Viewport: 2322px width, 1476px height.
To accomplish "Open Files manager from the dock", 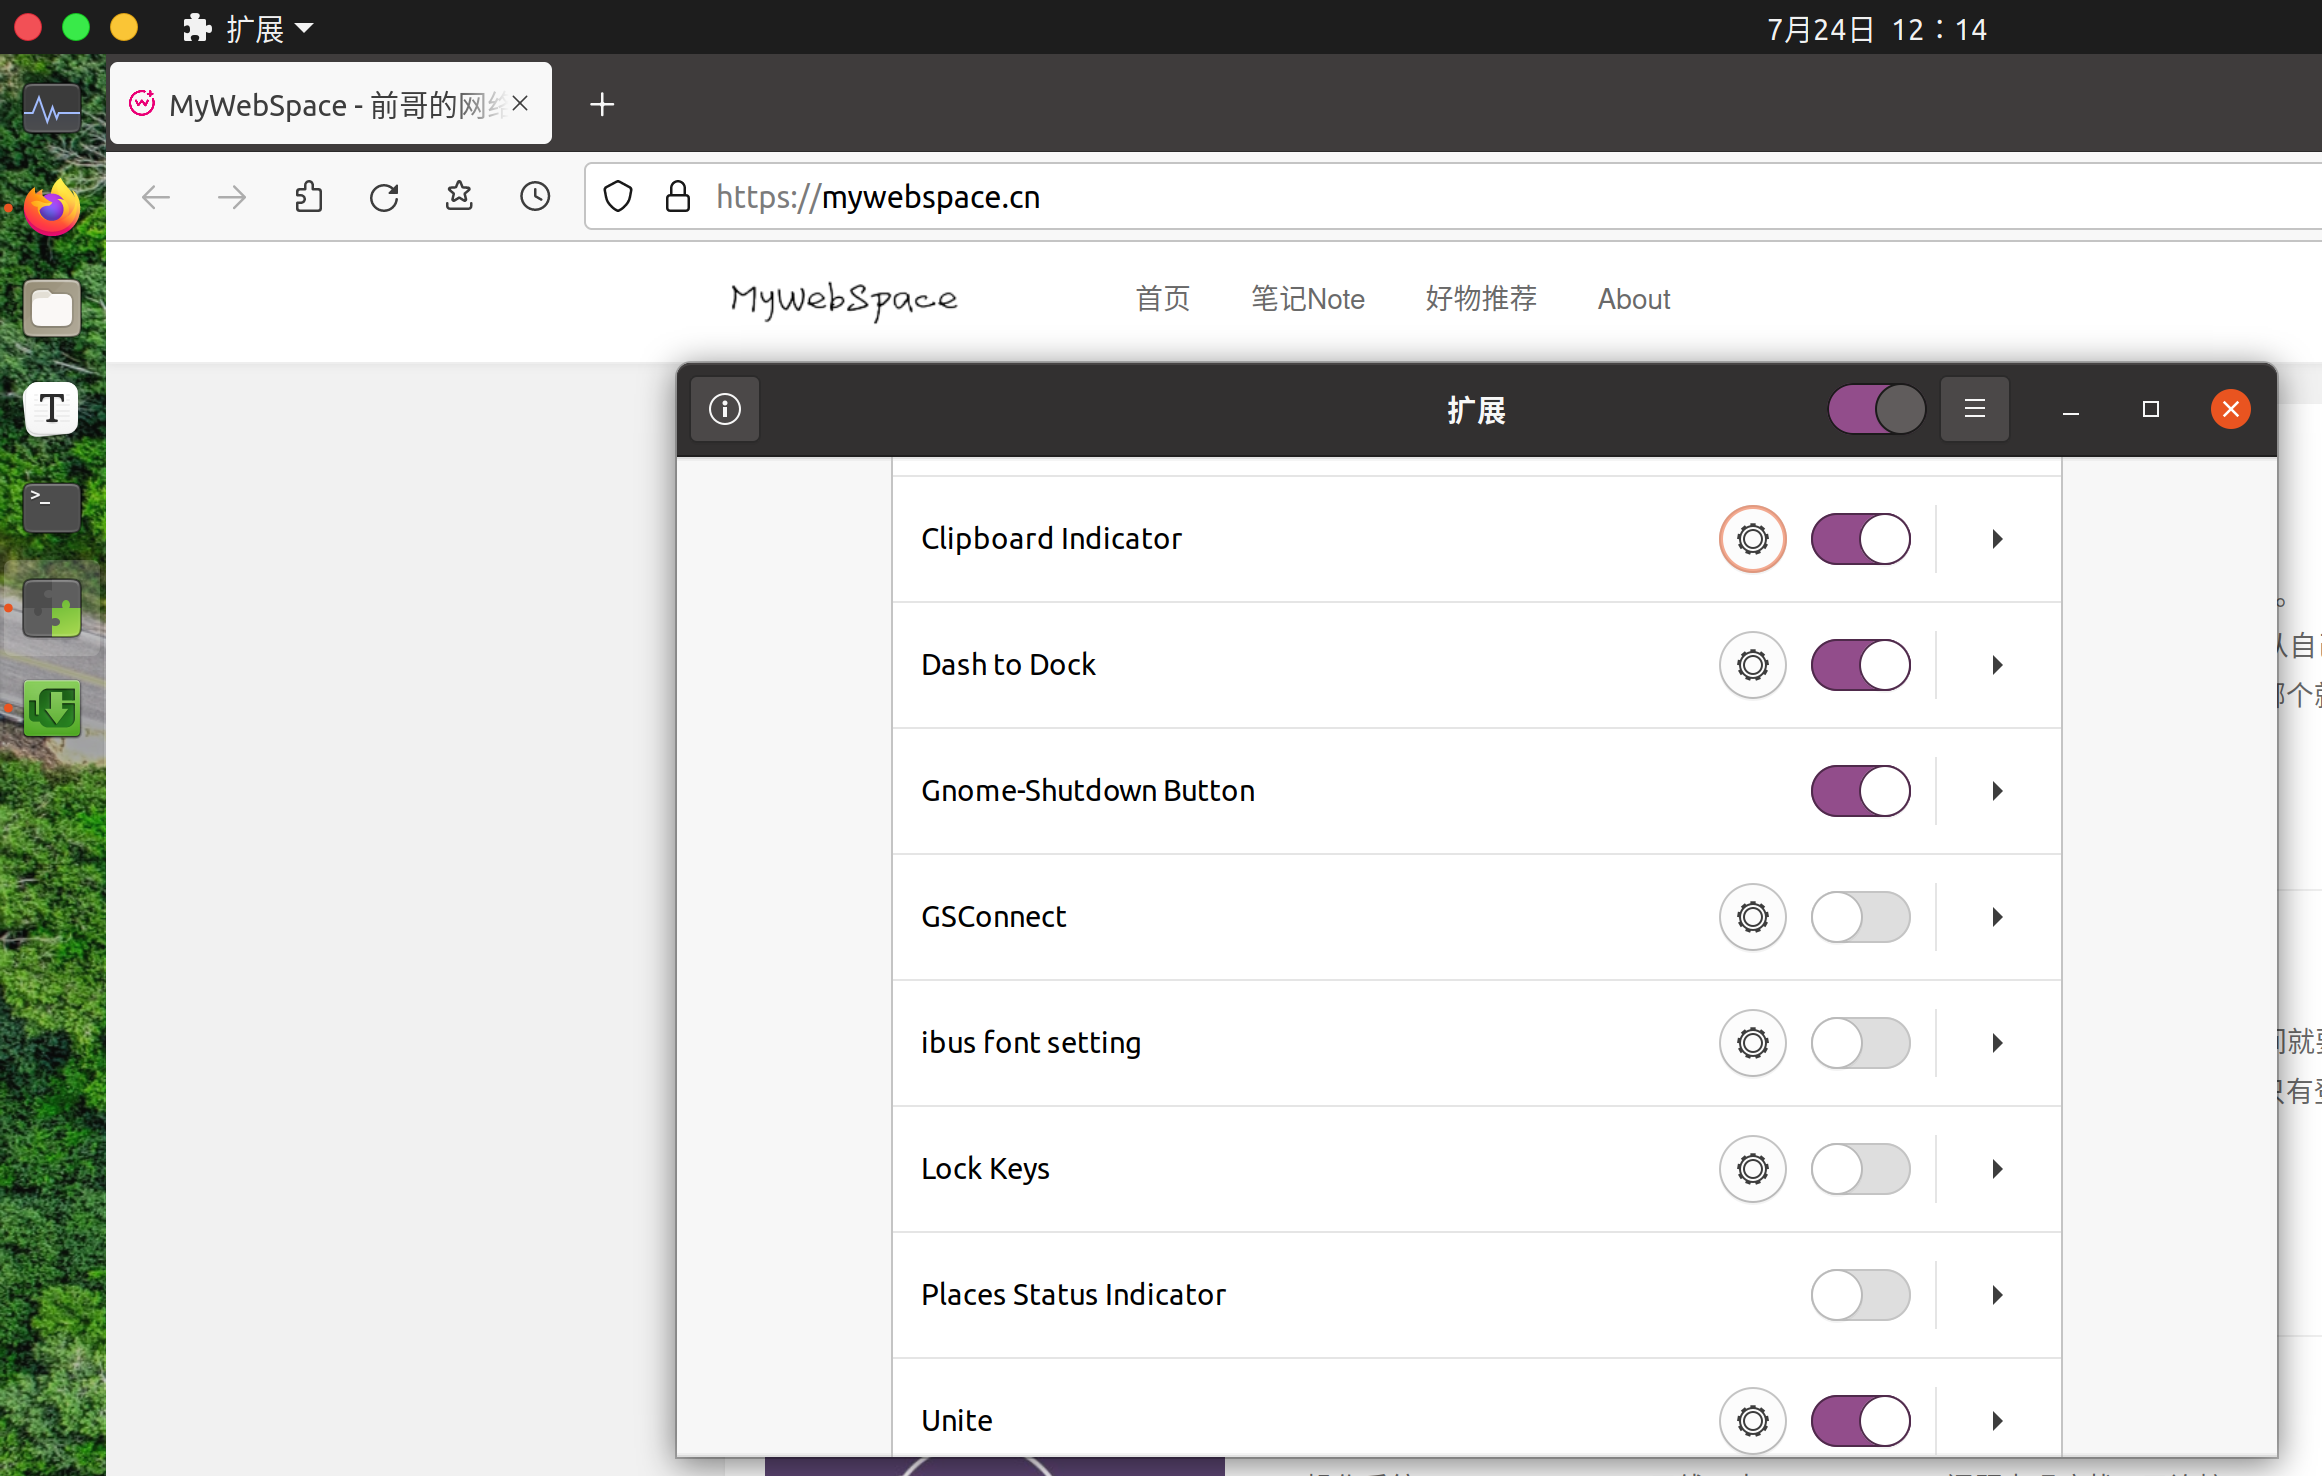I will pos(52,308).
